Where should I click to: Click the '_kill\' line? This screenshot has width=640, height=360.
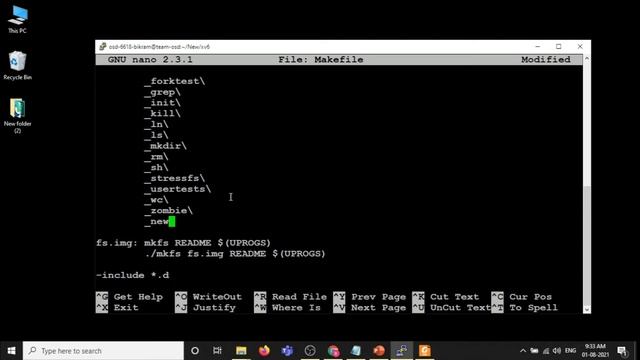click(162, 113)
